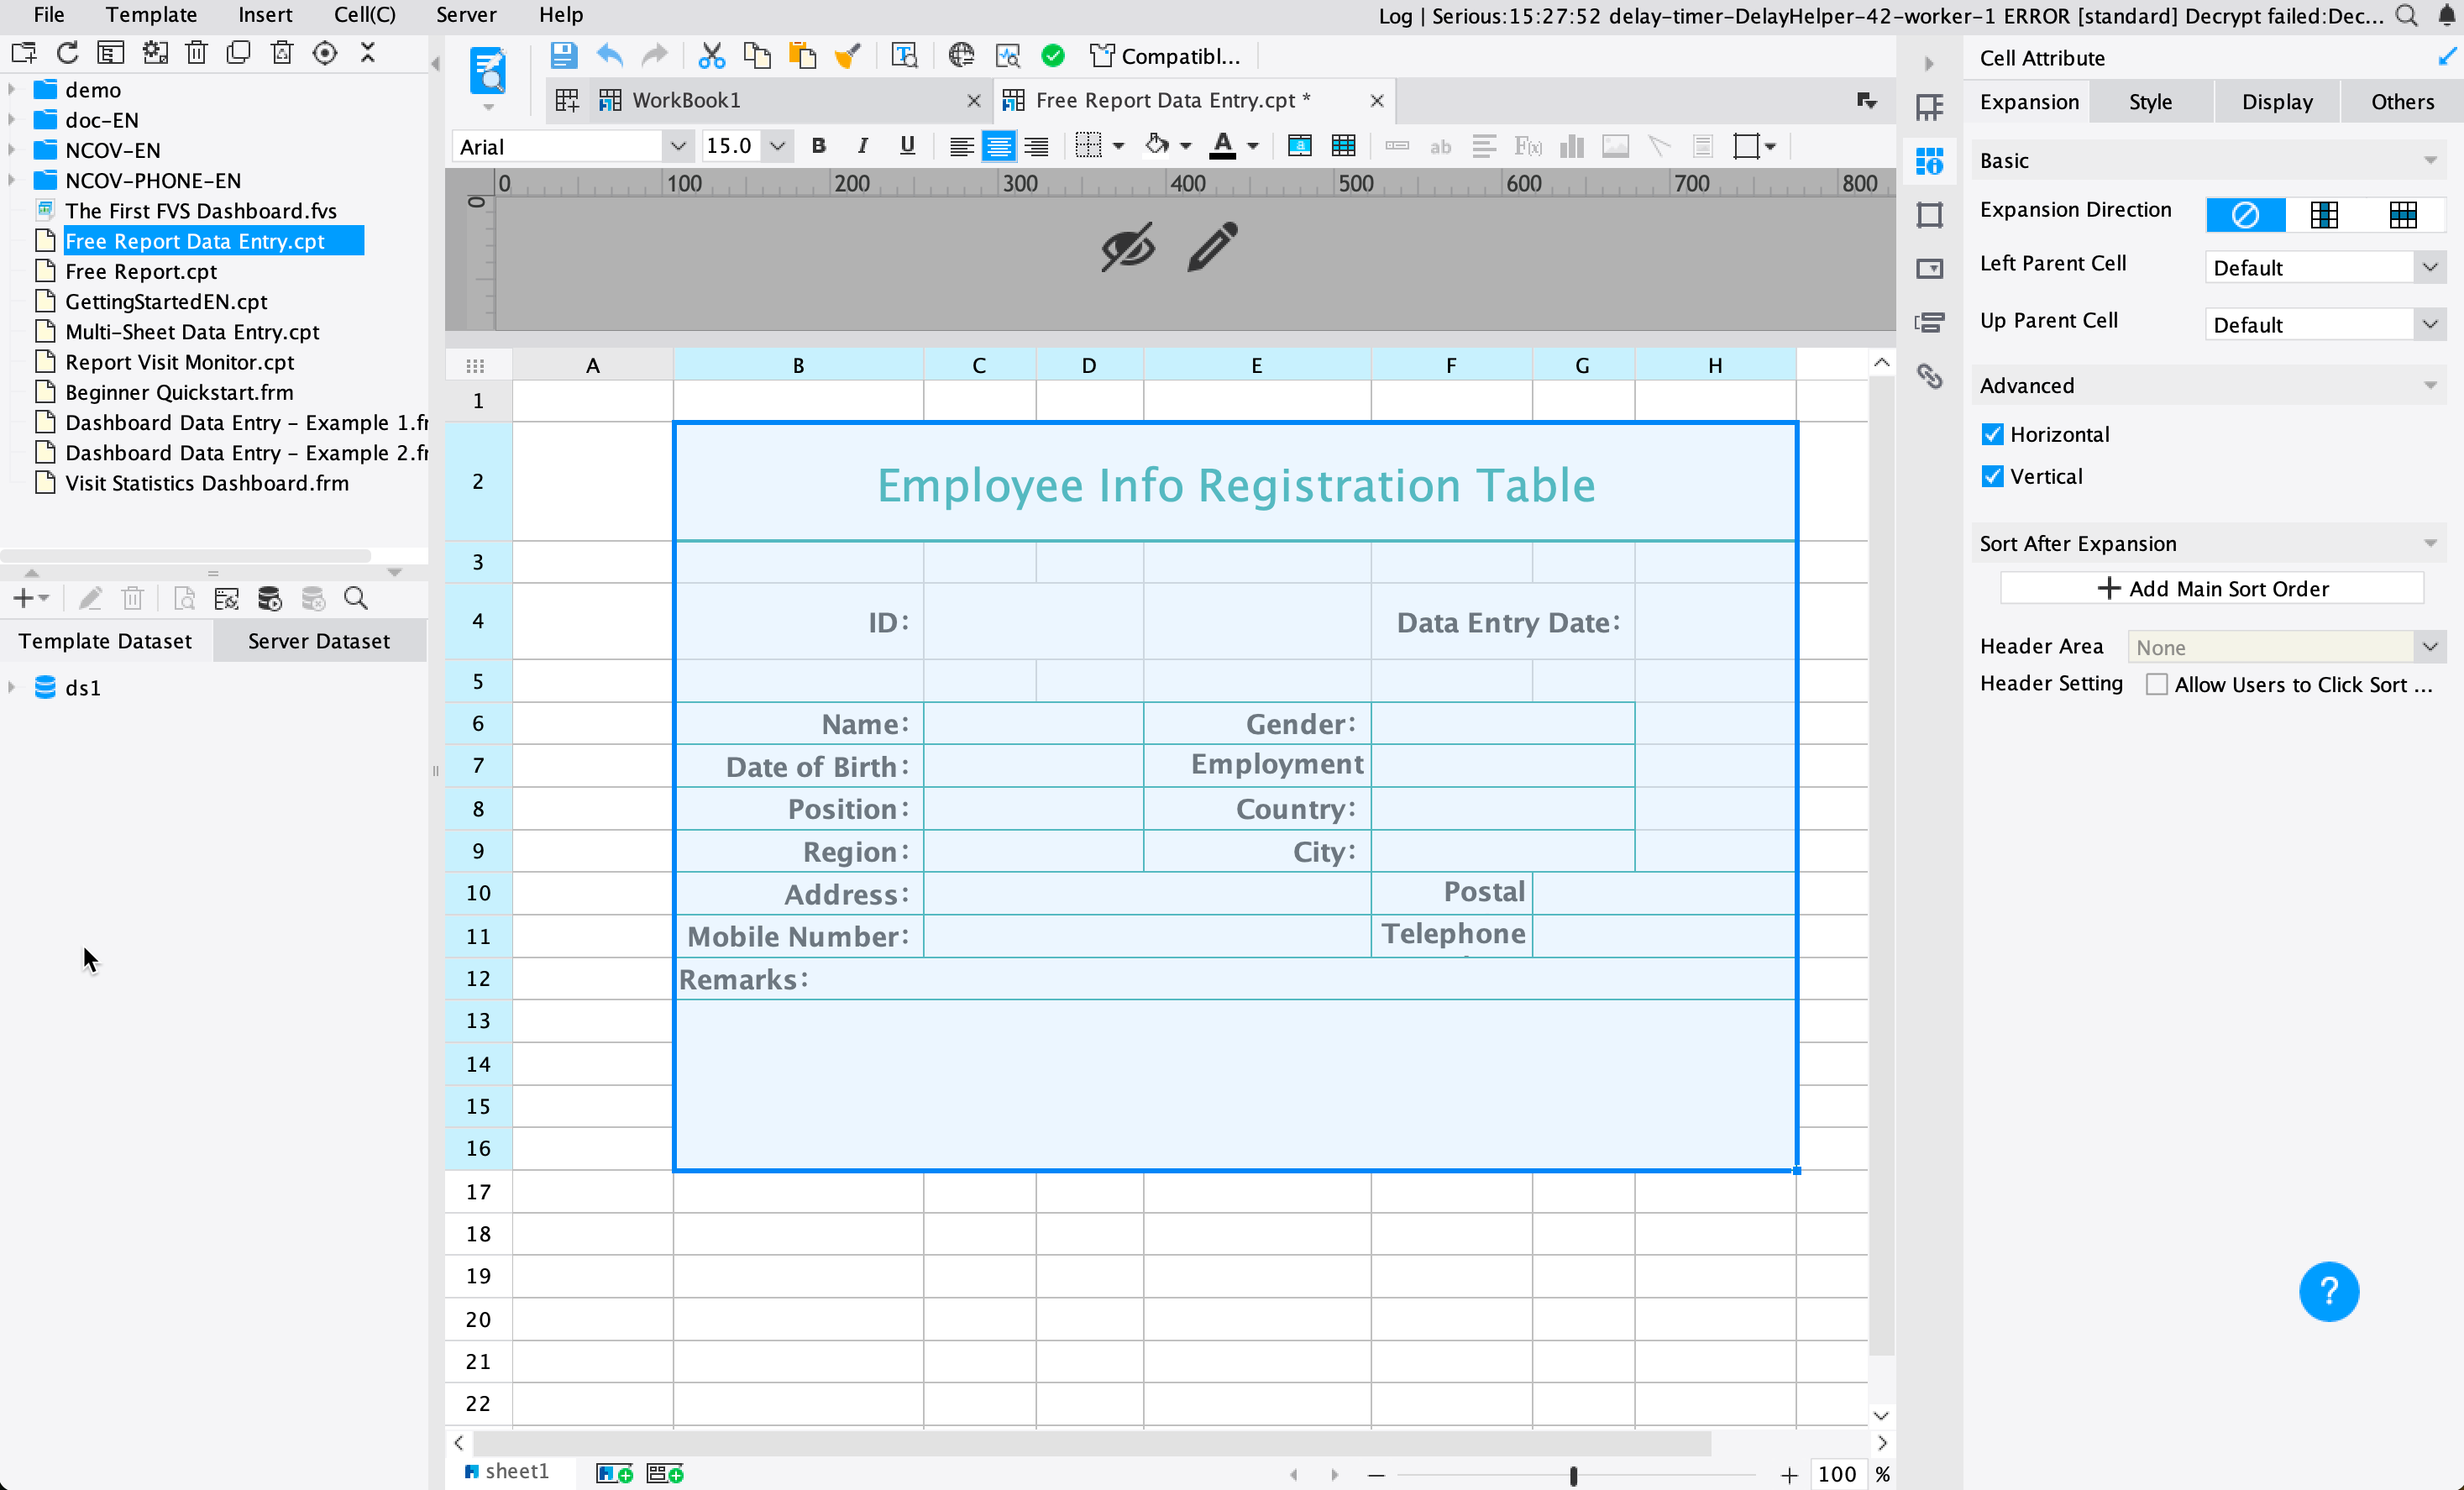Select no expansion direction option

point(2245,214)
